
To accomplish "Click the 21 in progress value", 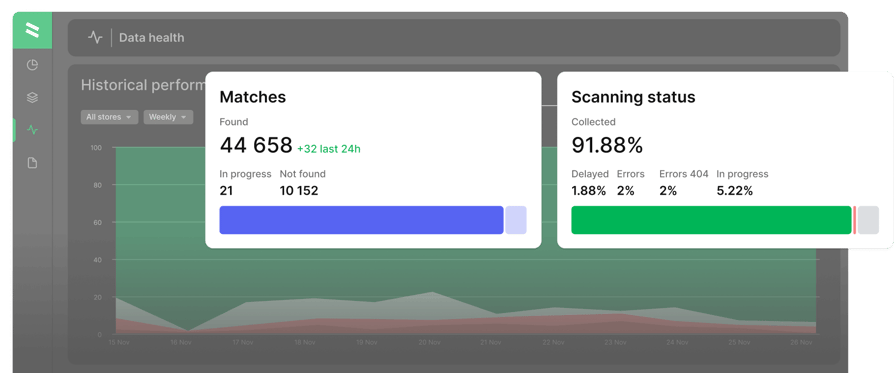I will [x=226, y=191].
